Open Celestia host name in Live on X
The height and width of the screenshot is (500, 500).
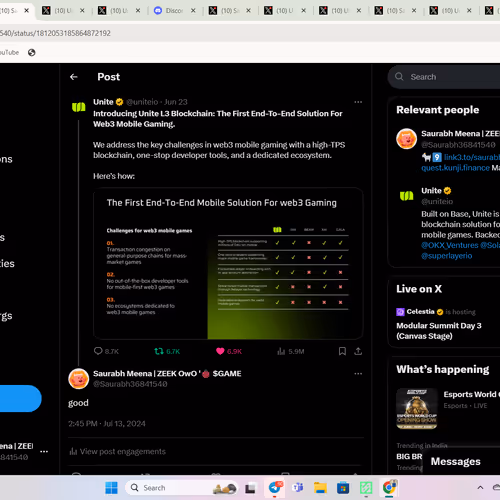tap(420, 312)
